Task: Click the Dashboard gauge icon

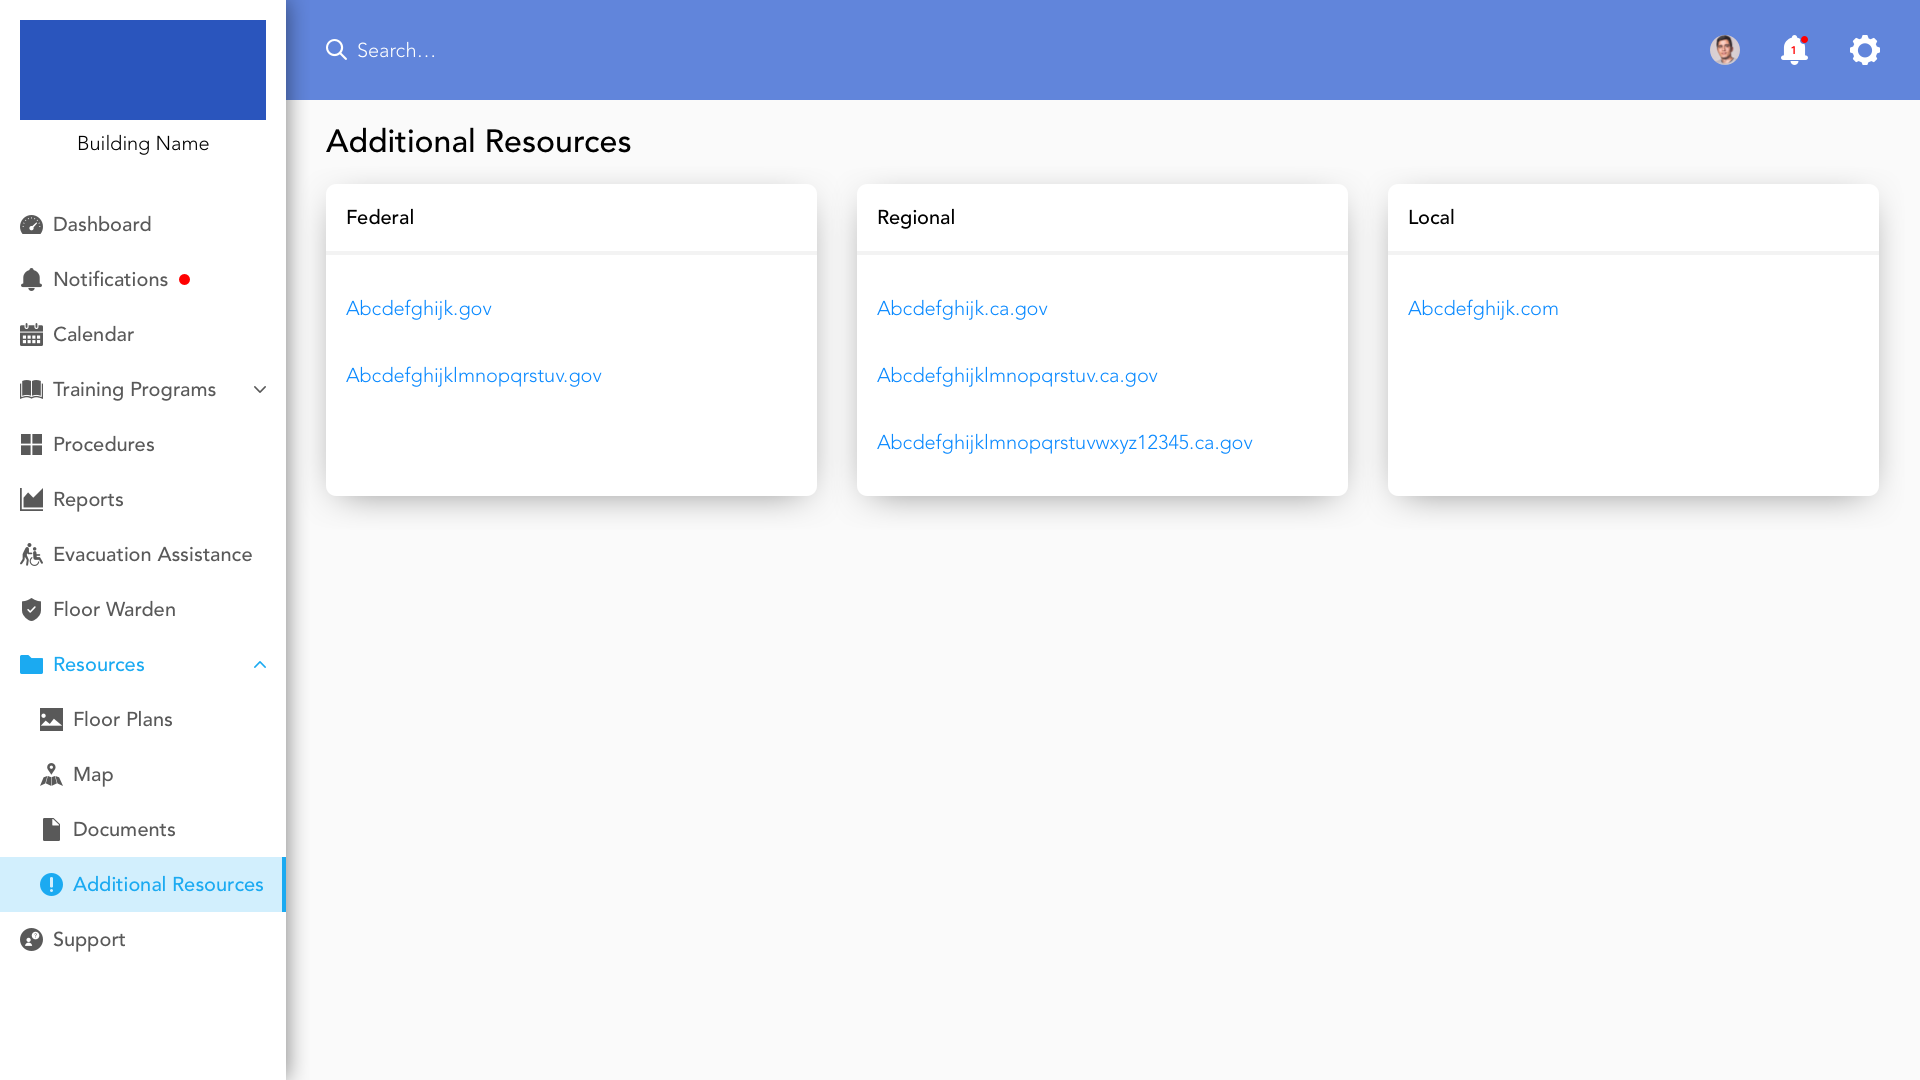Action: 31,225
